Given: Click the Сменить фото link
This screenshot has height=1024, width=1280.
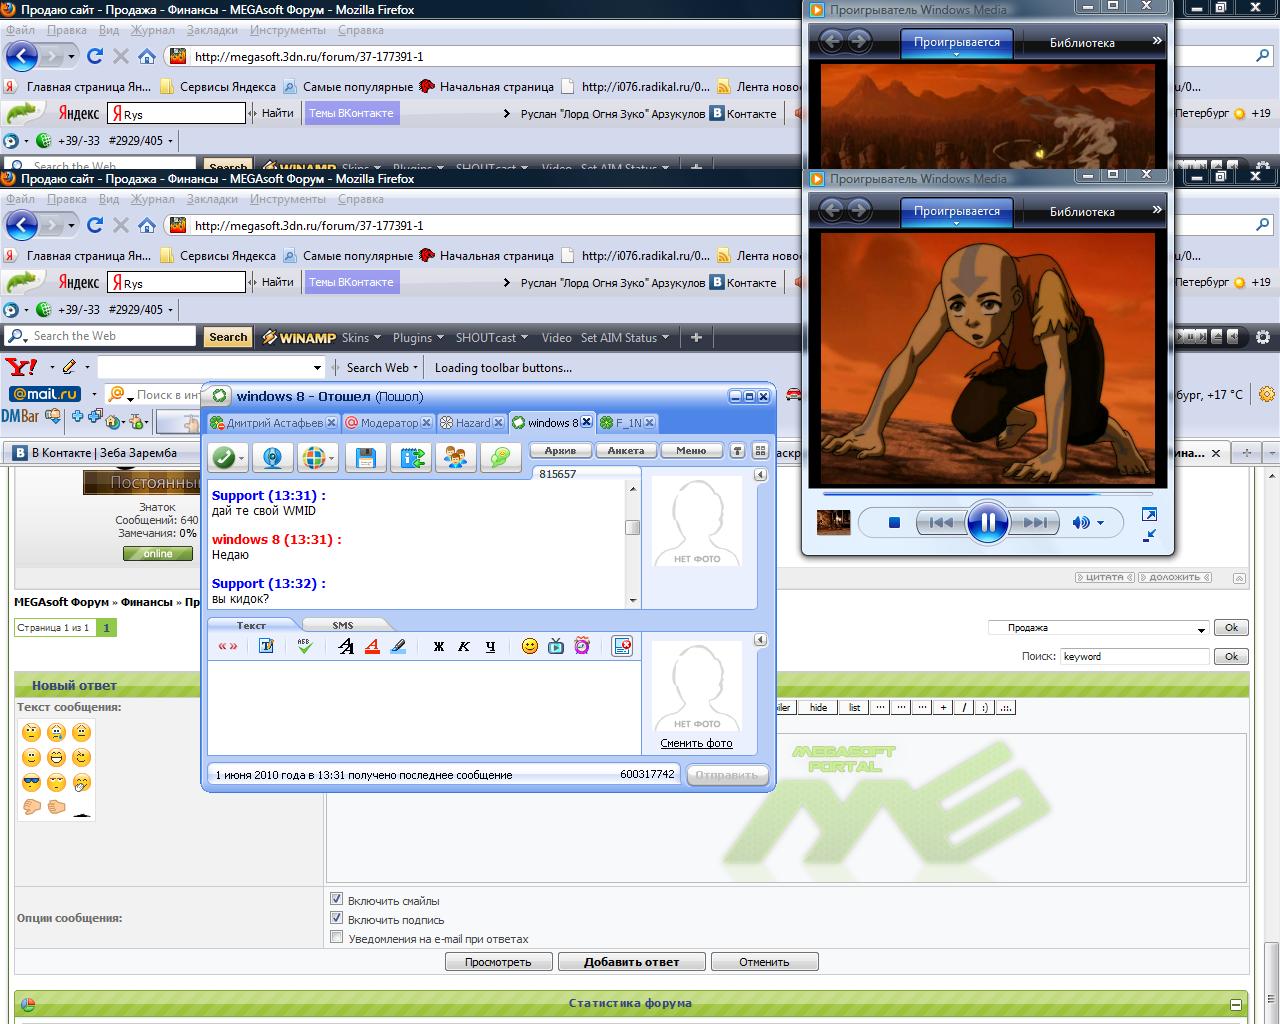Looking at the screenshot, I should pyautogui.click(x=696, y=743).
